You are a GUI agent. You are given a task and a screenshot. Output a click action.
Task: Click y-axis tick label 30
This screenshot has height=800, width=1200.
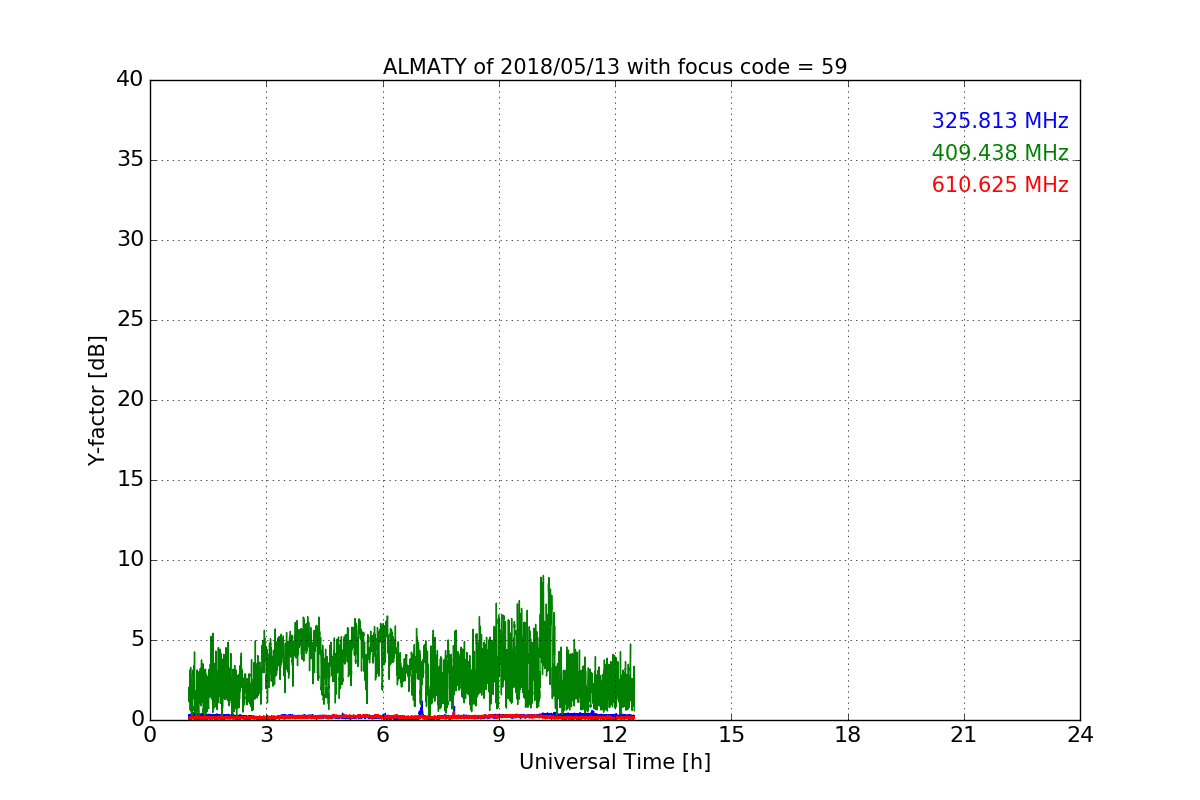coord(130,240)
